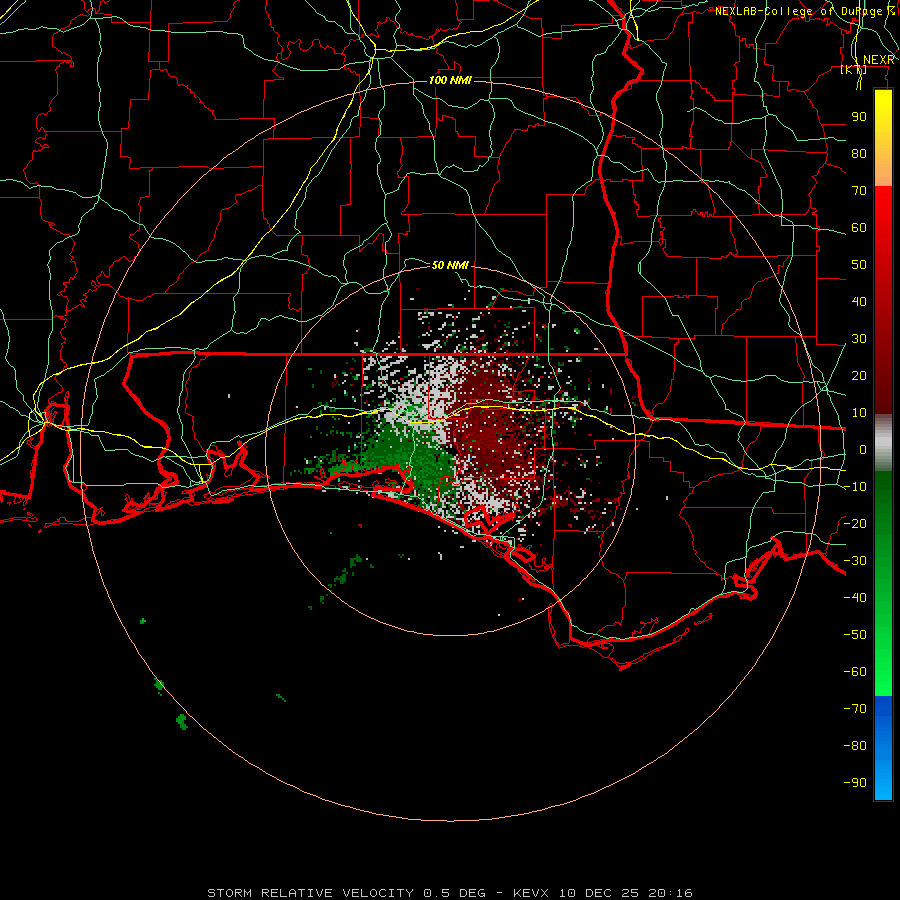Select the -90 value on velocity scale
Viewport: 900px width, 900px height.
tap(855, 783)
